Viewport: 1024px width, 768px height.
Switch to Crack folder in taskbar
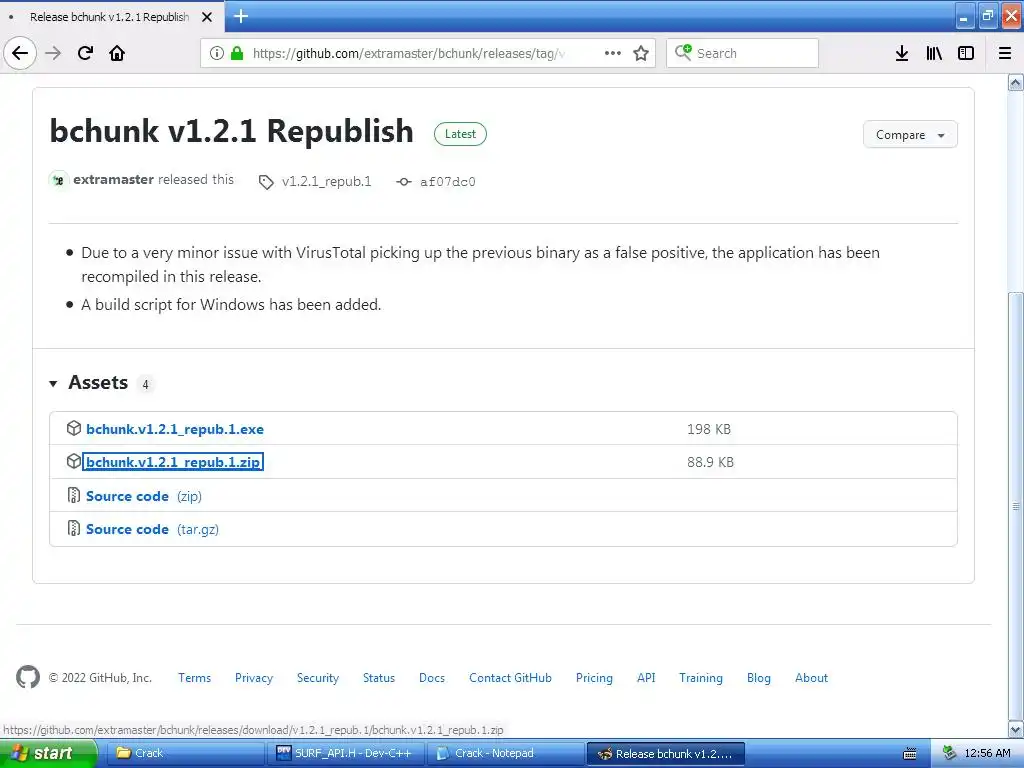[185, 753]
